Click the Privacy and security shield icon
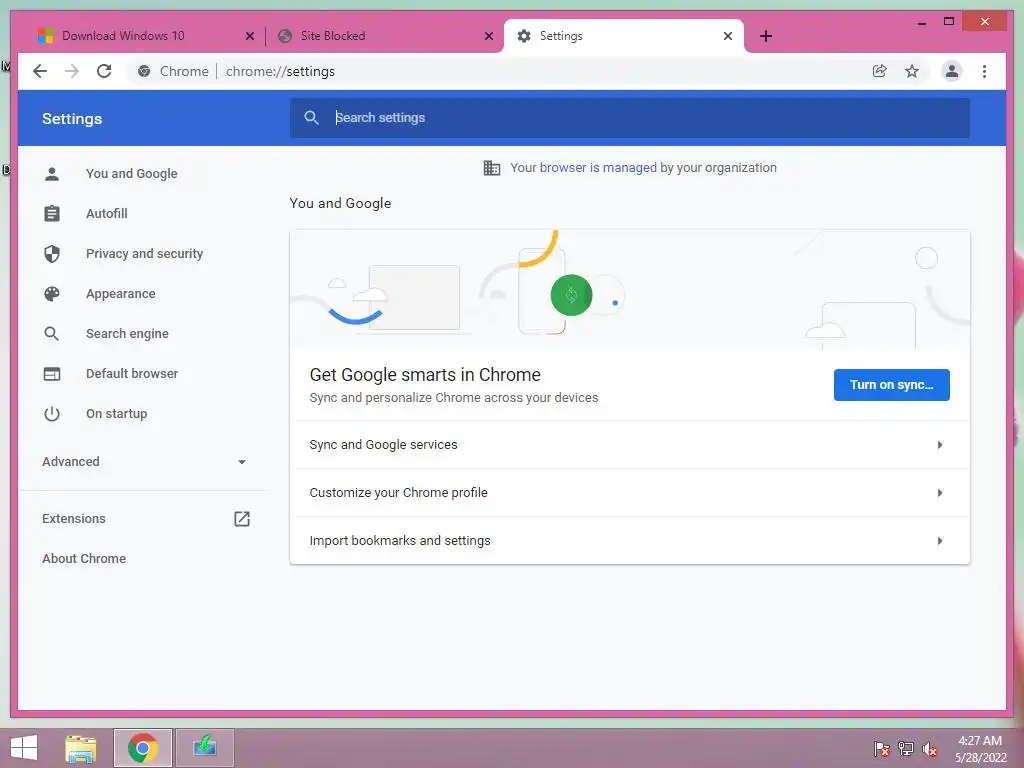The width and height of the screenshot is (1024, 768). (52, 253)
